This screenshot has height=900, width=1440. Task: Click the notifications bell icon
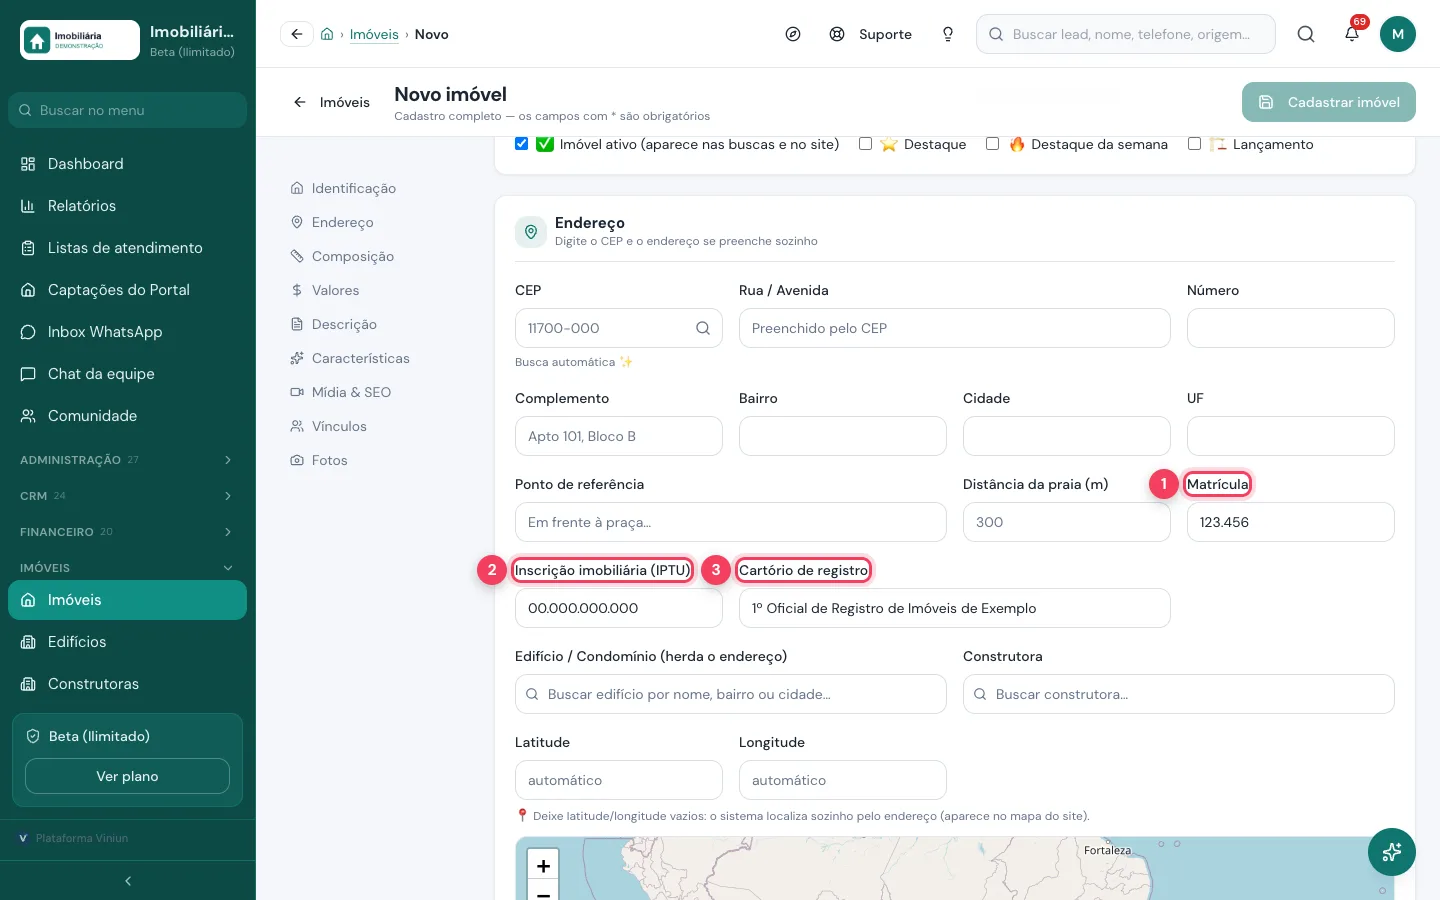(1352, 34)
